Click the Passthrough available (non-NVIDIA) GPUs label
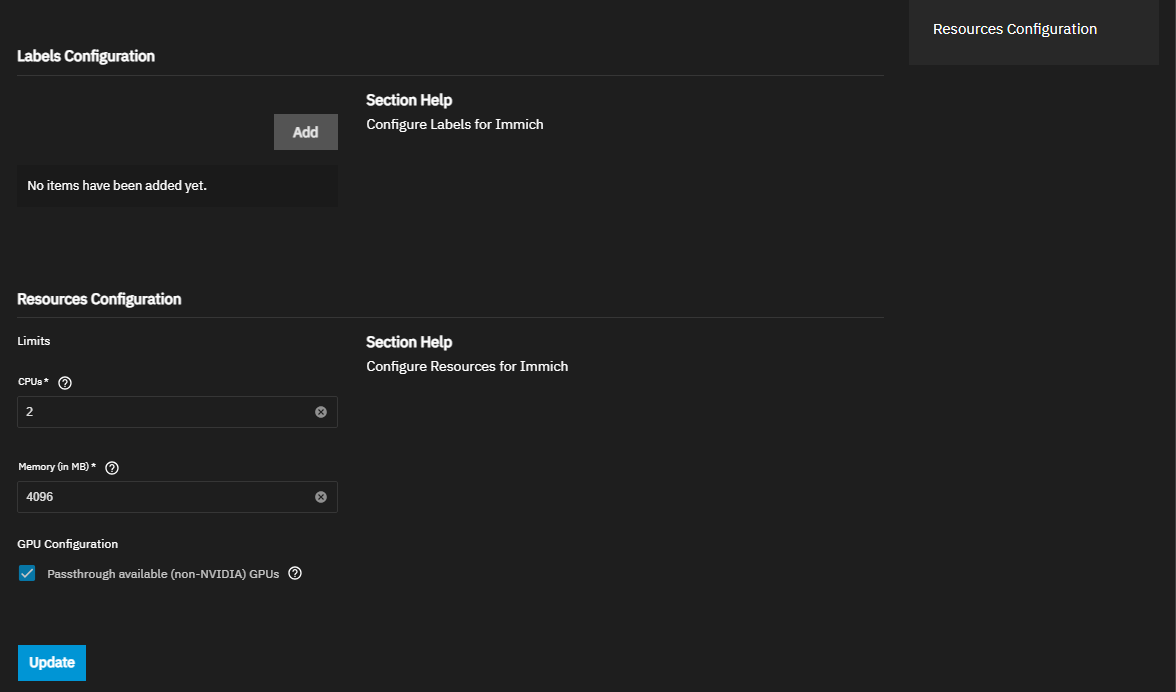 (163, 575)
